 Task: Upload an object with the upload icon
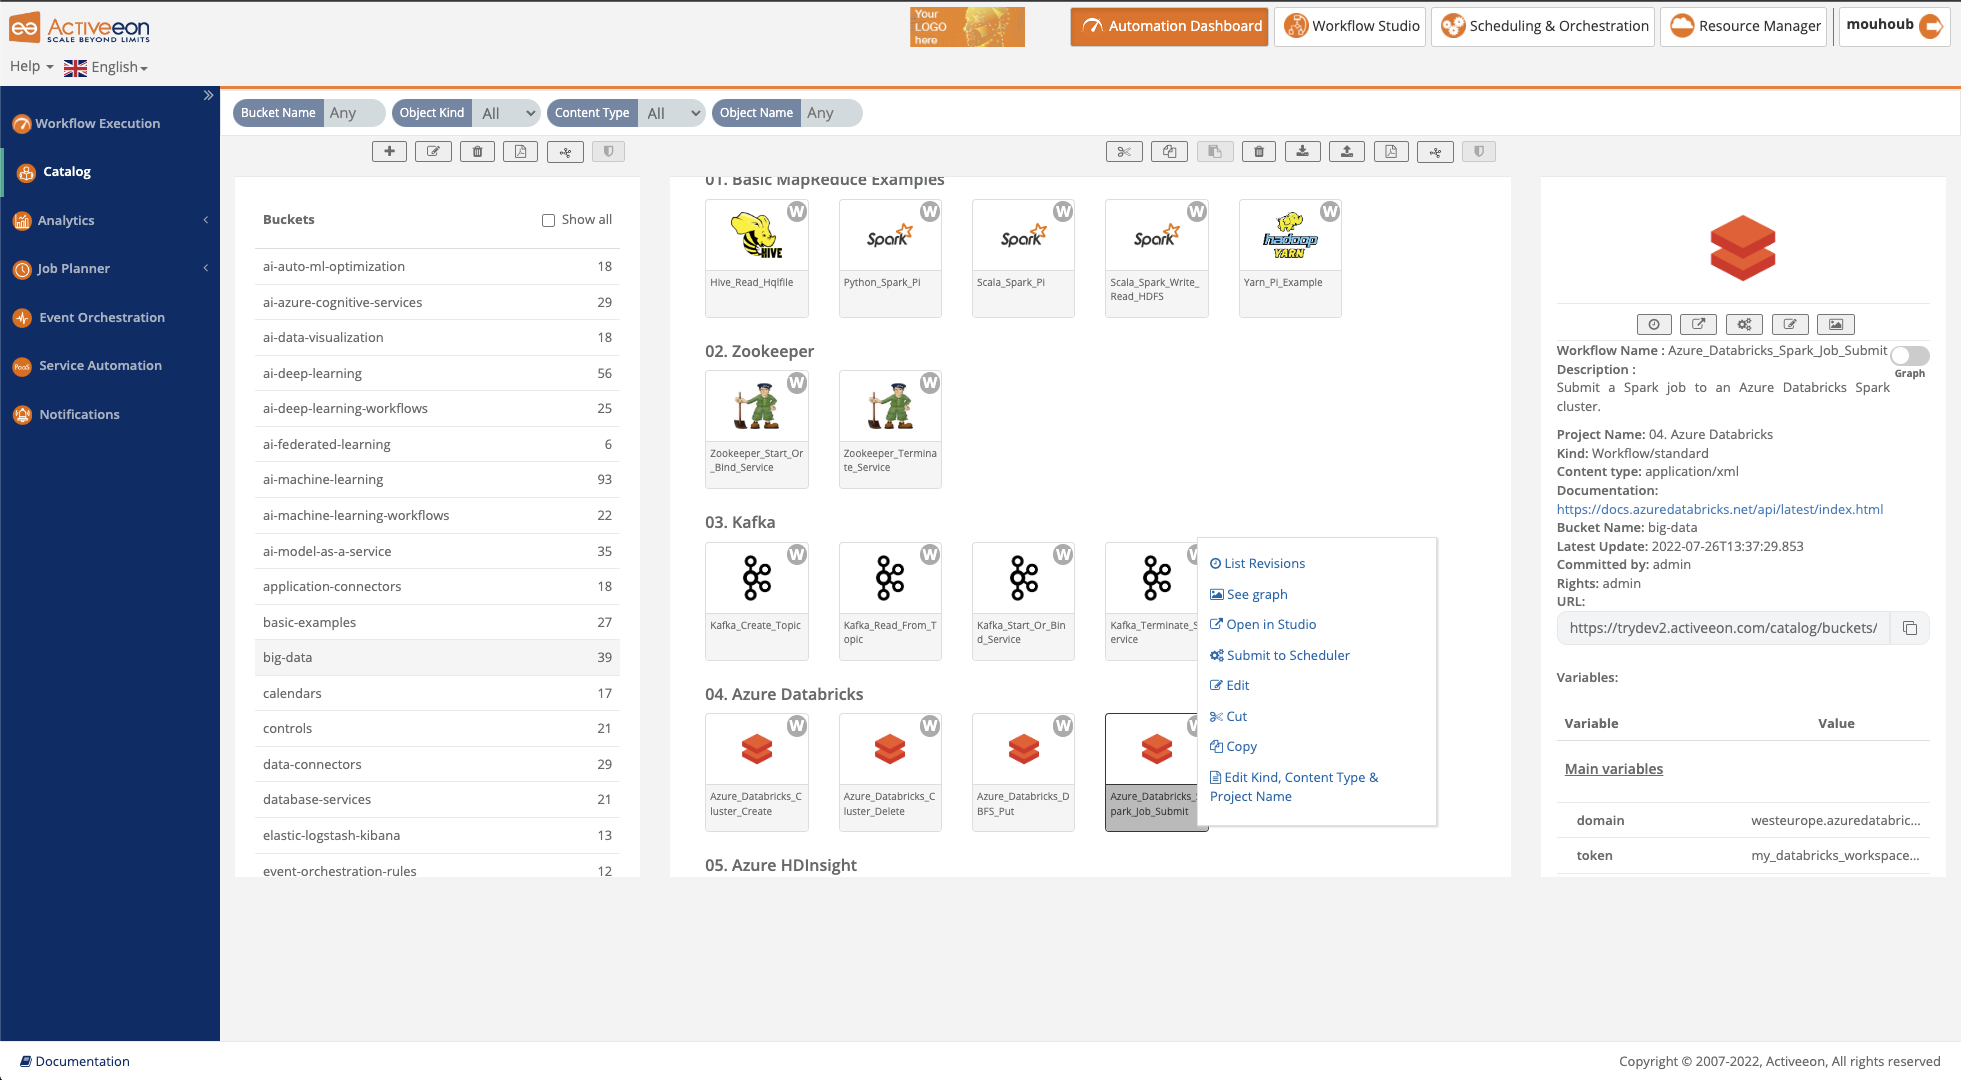pos(1347,152)
